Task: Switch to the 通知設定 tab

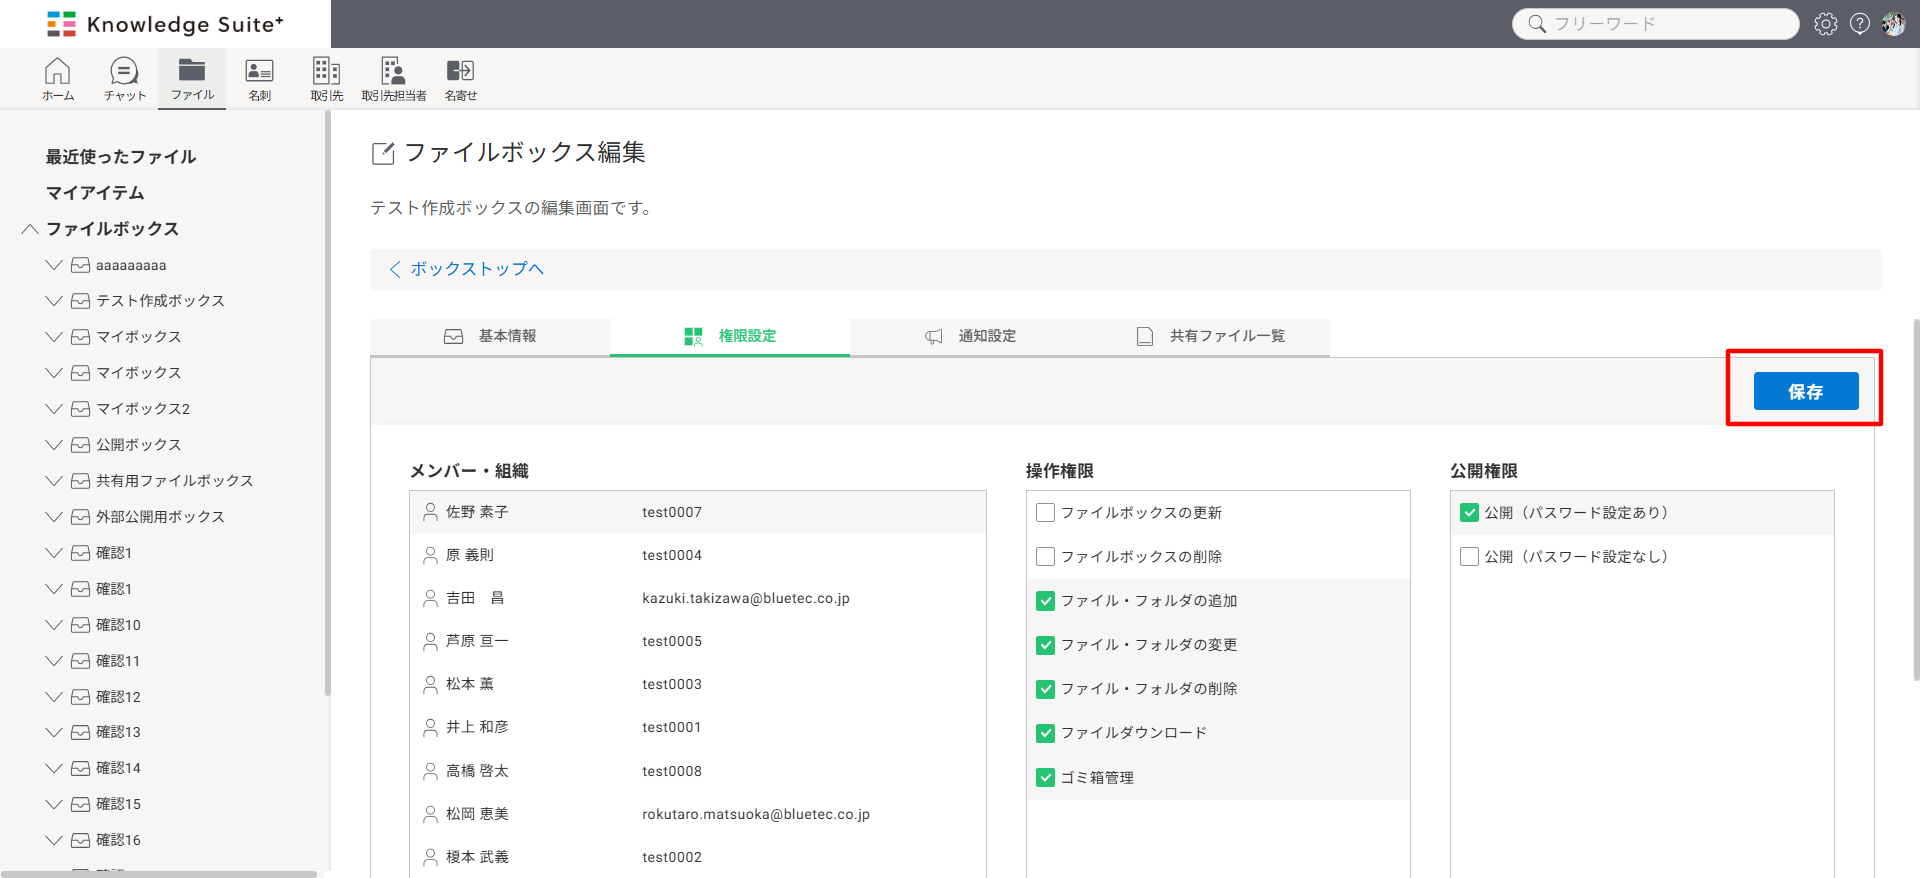Action: point(970,337)
